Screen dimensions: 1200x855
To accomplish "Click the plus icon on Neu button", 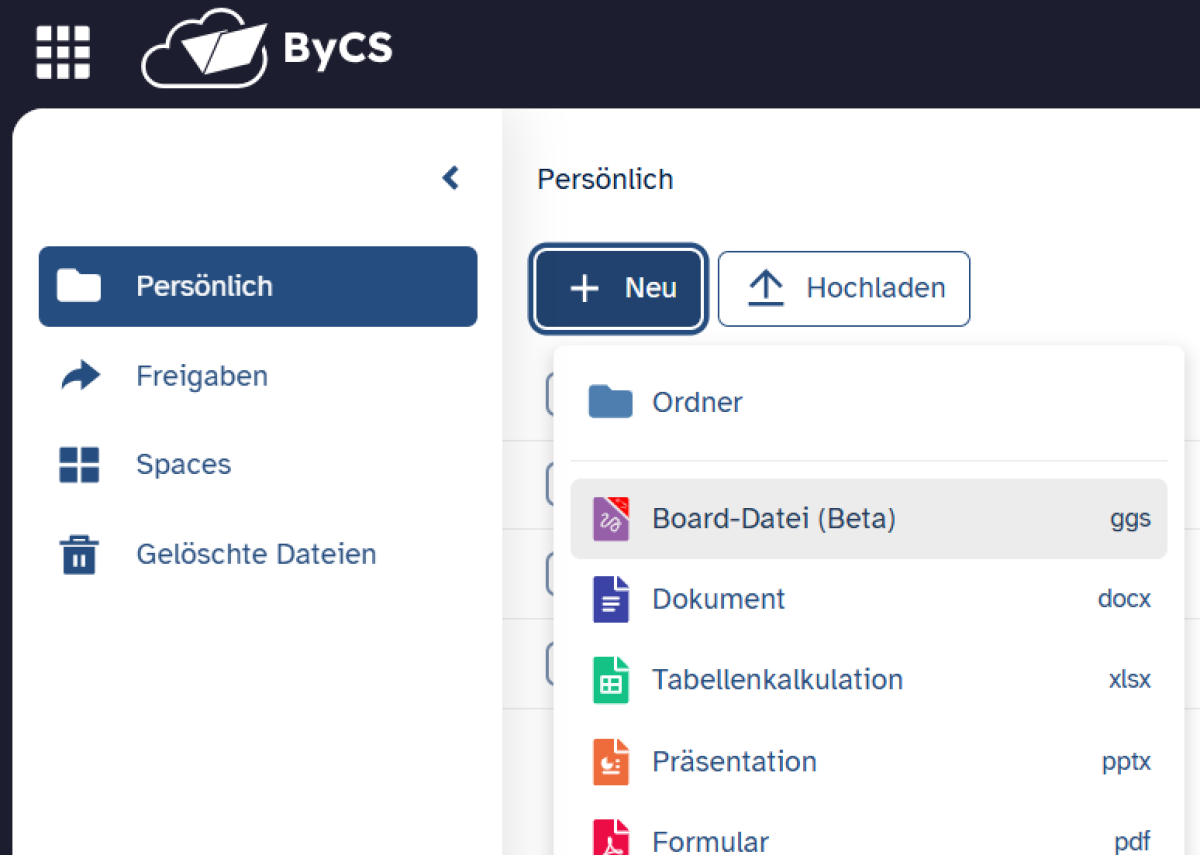I will [584, 289].
